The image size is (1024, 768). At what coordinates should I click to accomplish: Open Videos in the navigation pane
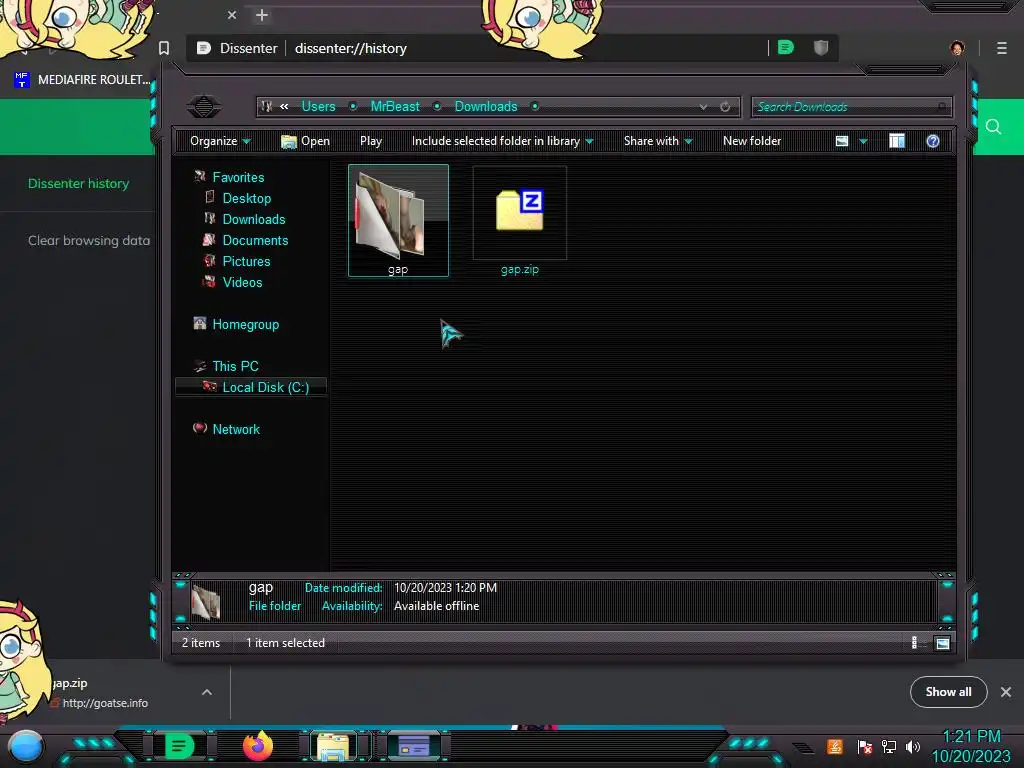coord(242,282)
